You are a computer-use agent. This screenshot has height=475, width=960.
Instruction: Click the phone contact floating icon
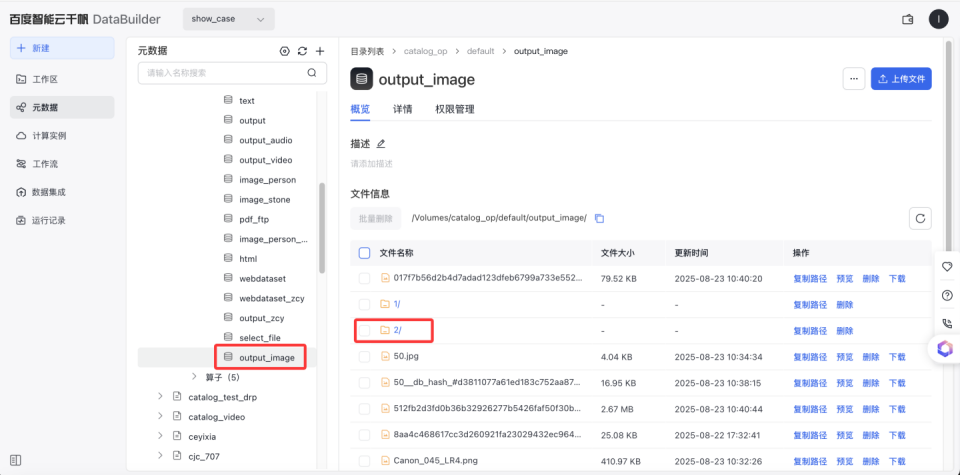click(x=947, y=323)
